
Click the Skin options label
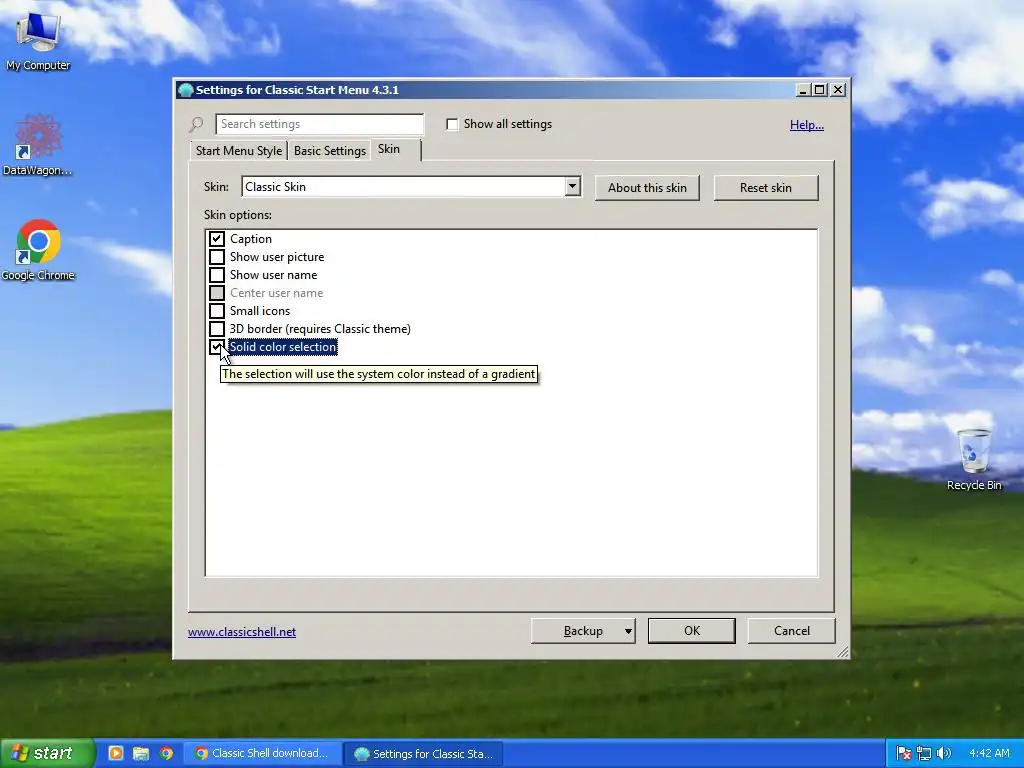pos(238,215)
